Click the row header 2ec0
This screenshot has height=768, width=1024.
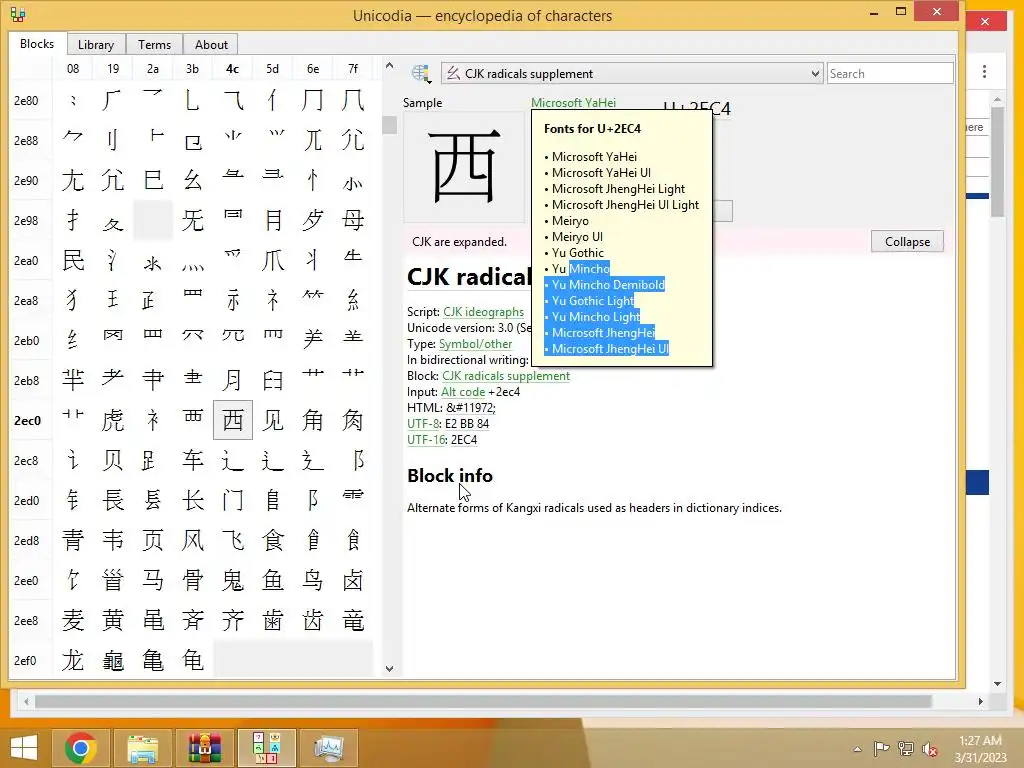[27, 421]
